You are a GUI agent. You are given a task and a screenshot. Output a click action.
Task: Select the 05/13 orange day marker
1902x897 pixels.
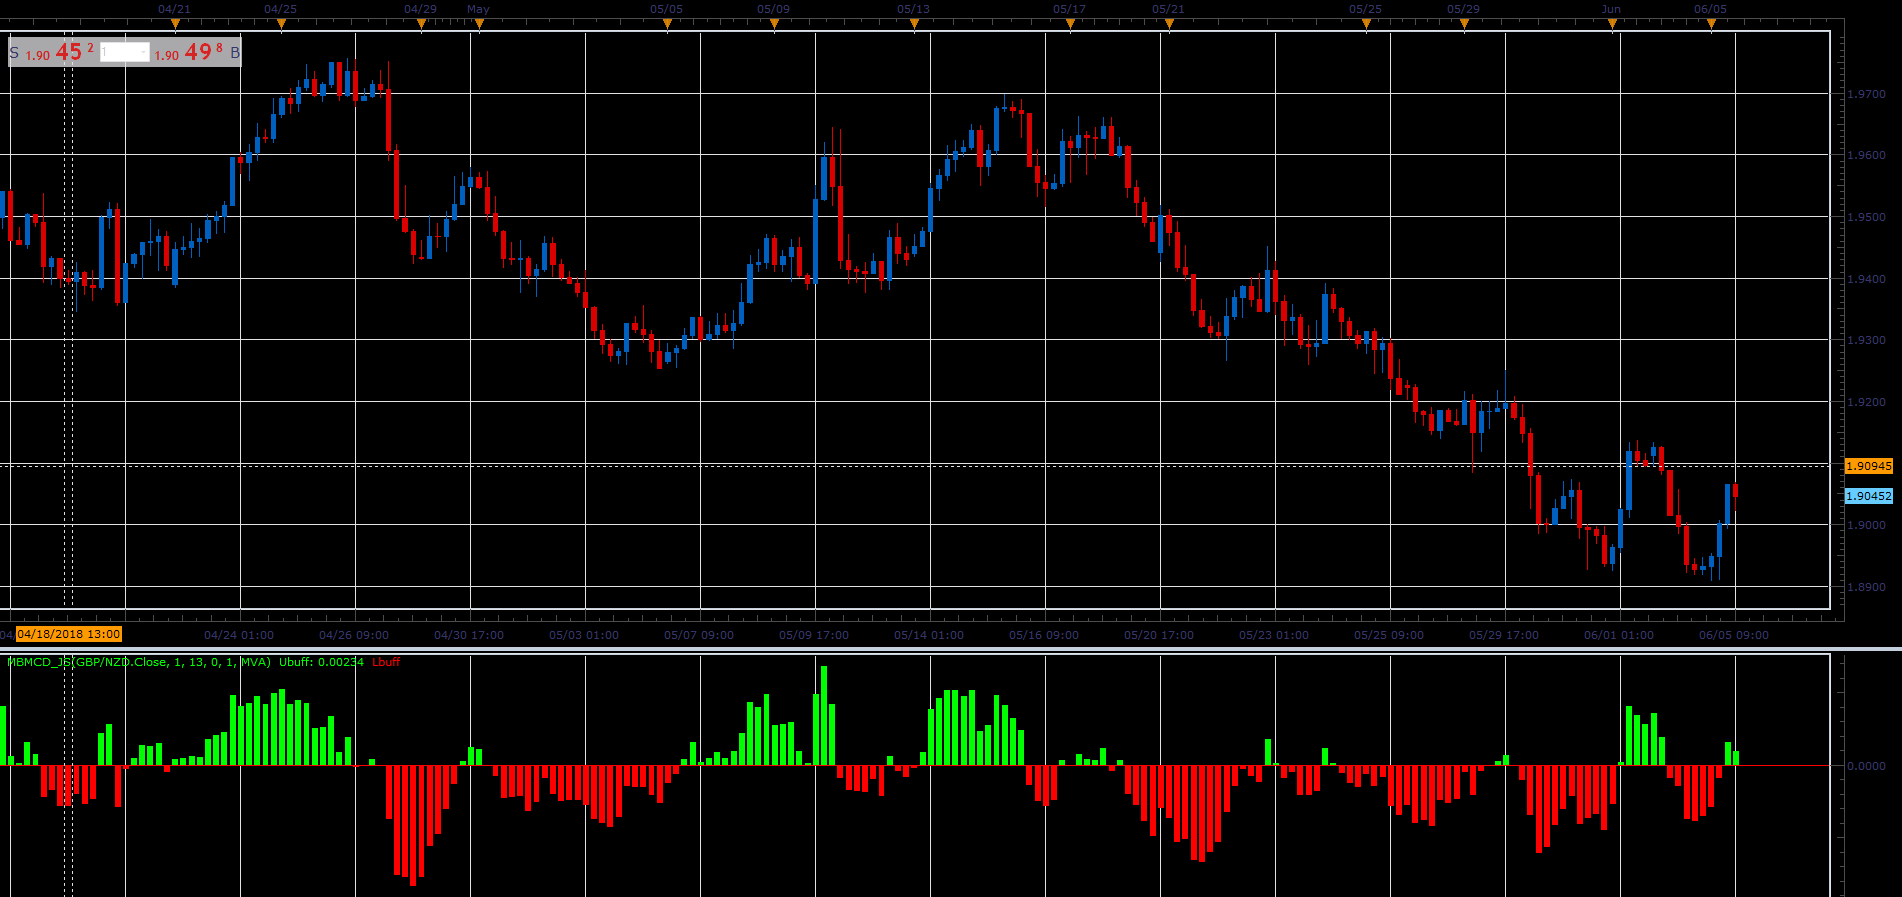tap(914, 23)
